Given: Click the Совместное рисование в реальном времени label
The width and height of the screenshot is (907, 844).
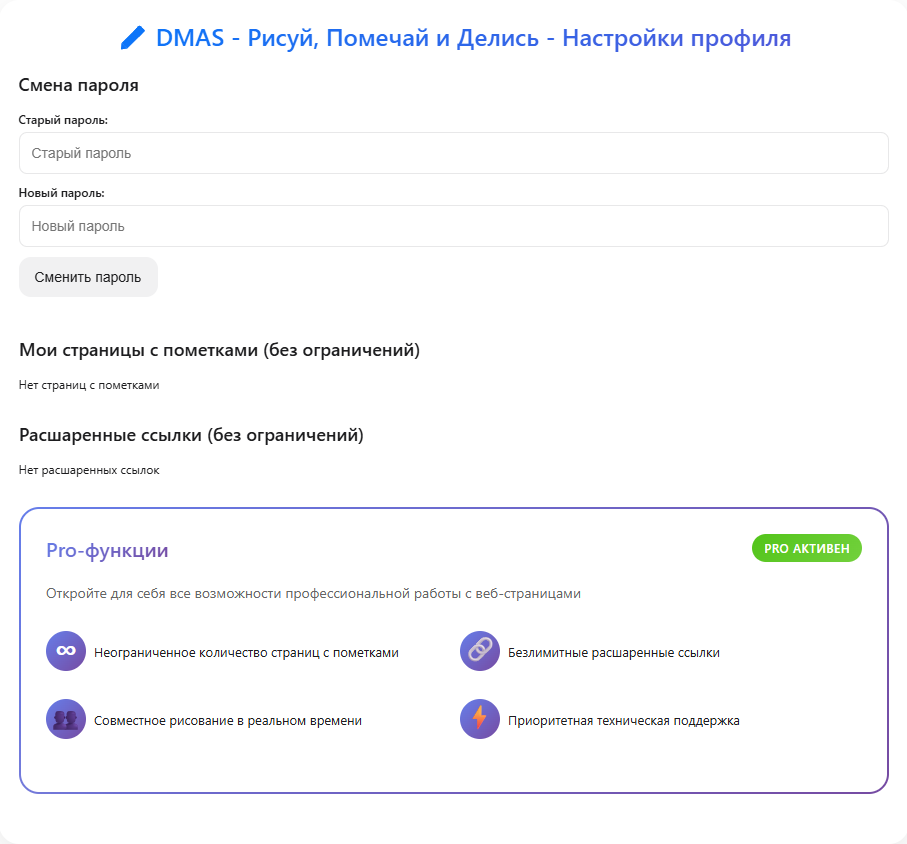Looking at the screenshot, I should click(228, 720).
